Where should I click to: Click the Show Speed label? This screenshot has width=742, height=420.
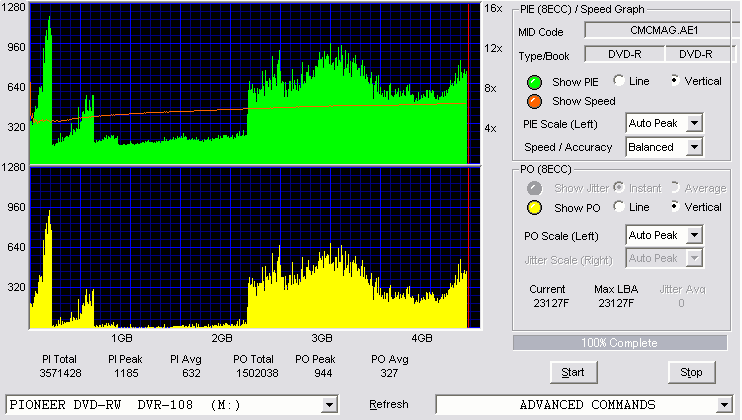(583, 101)
